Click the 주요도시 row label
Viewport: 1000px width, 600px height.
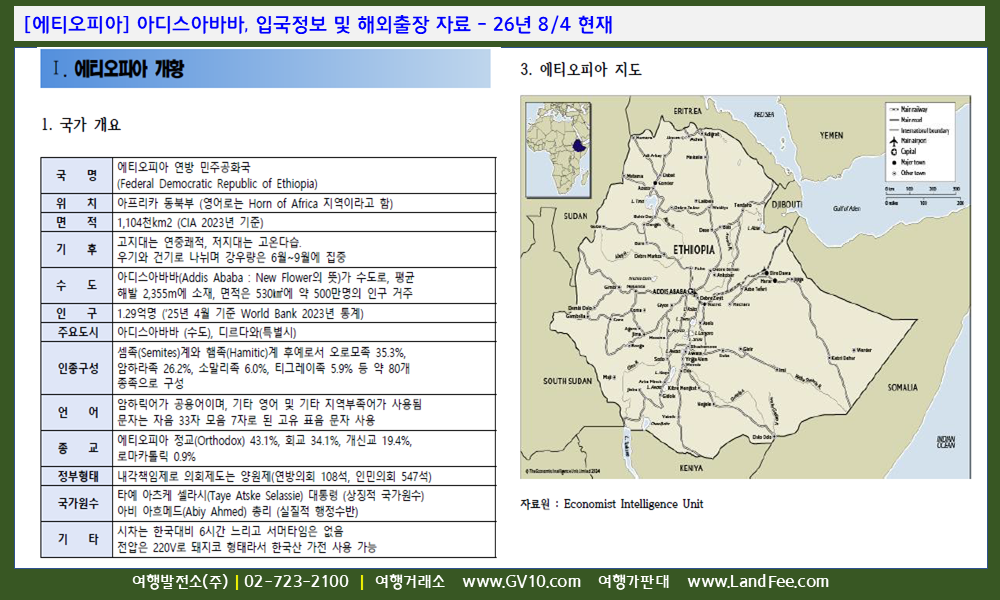pos(77,332)
